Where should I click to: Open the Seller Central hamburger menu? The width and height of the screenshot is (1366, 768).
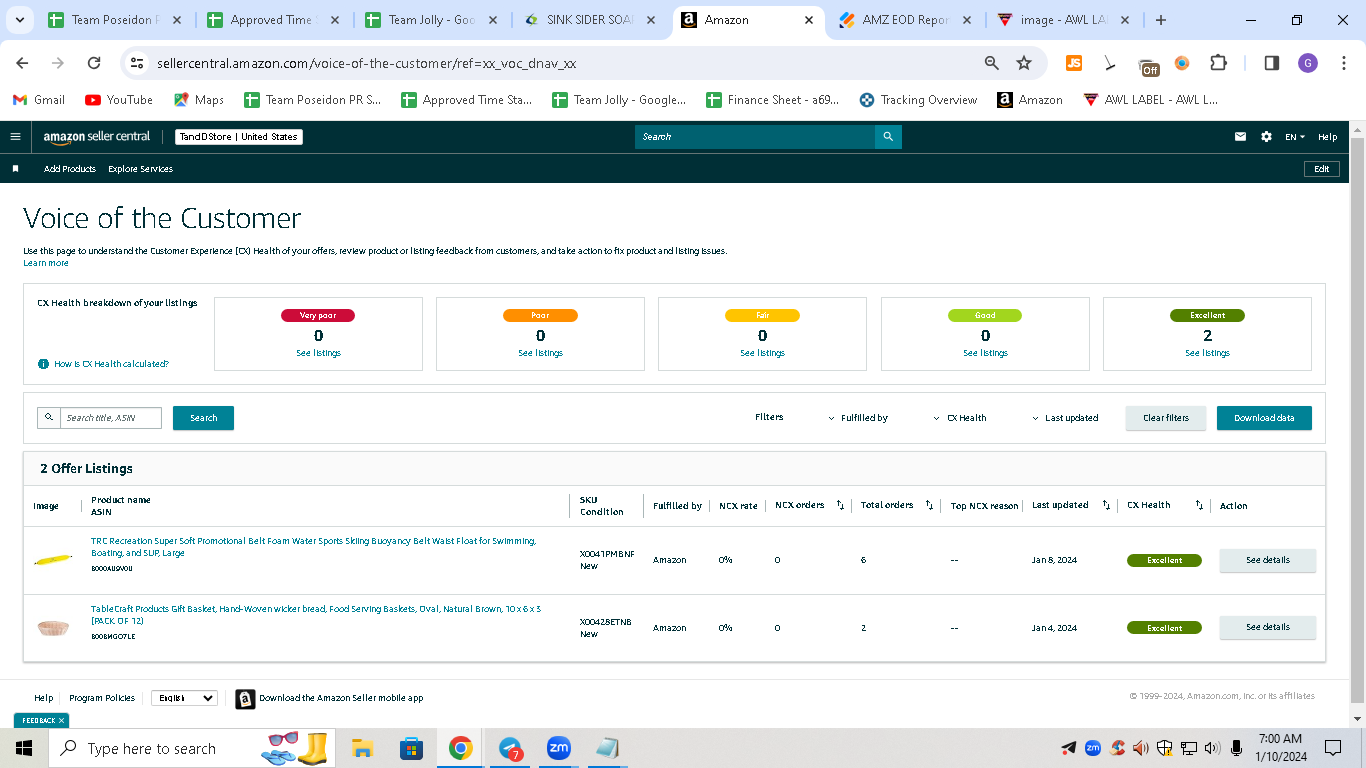point(15,137)
